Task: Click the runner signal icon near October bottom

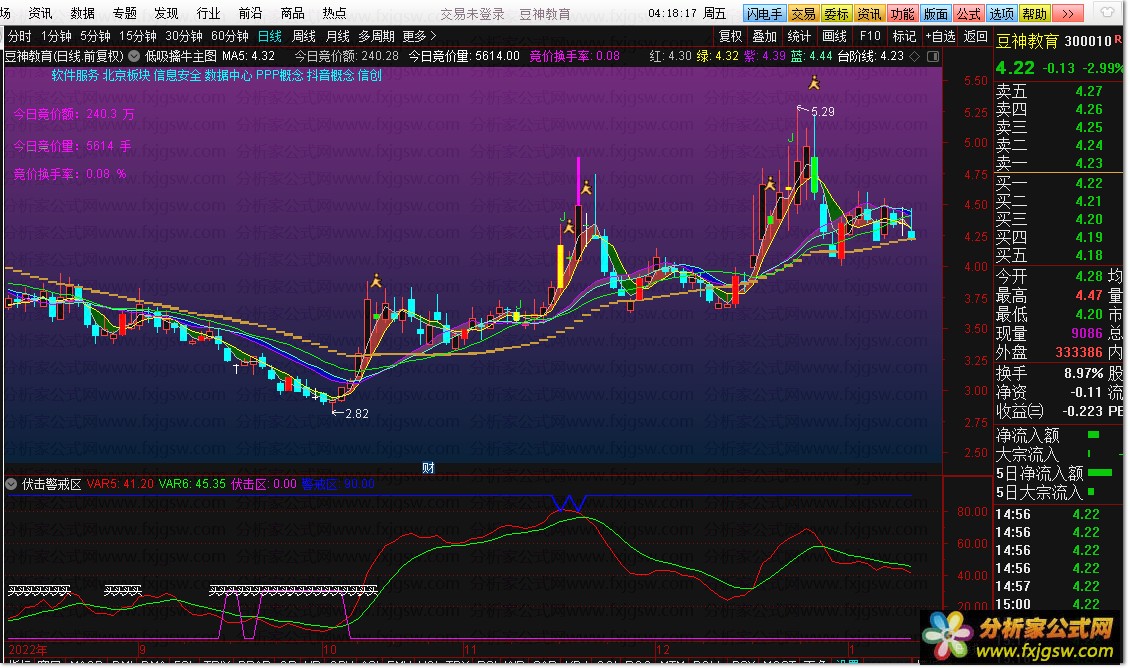Action: pyautogui.click(x=375, y=281)
